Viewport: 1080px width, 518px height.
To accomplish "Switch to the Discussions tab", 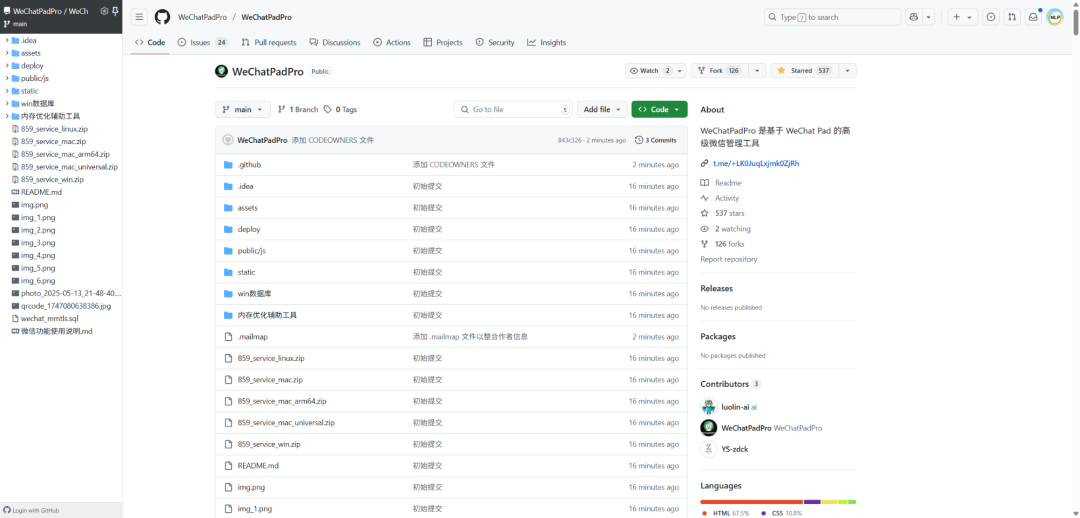I will click(x=335, y=43).
